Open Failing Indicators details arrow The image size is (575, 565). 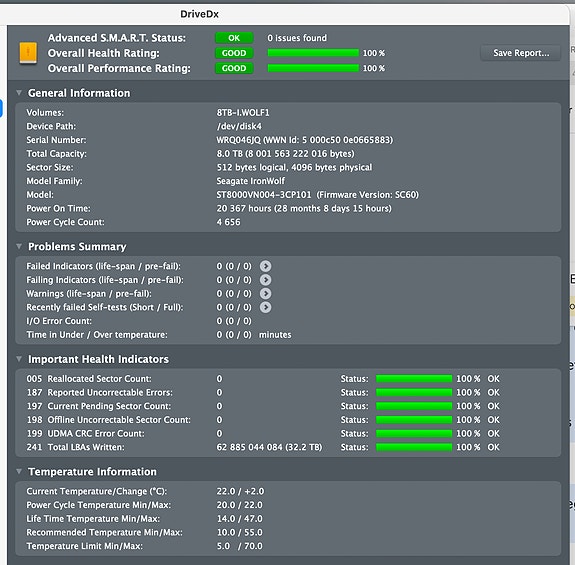point(265,280)
